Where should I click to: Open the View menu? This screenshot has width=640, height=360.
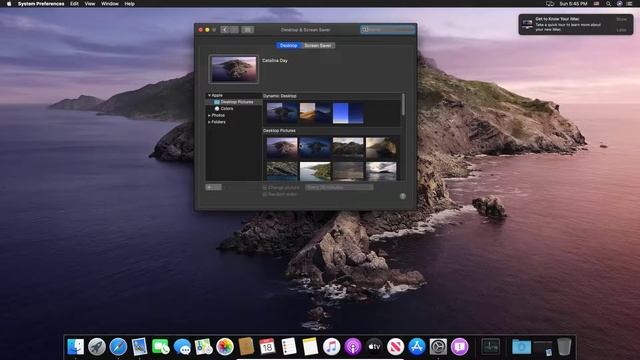click(90, 4)
